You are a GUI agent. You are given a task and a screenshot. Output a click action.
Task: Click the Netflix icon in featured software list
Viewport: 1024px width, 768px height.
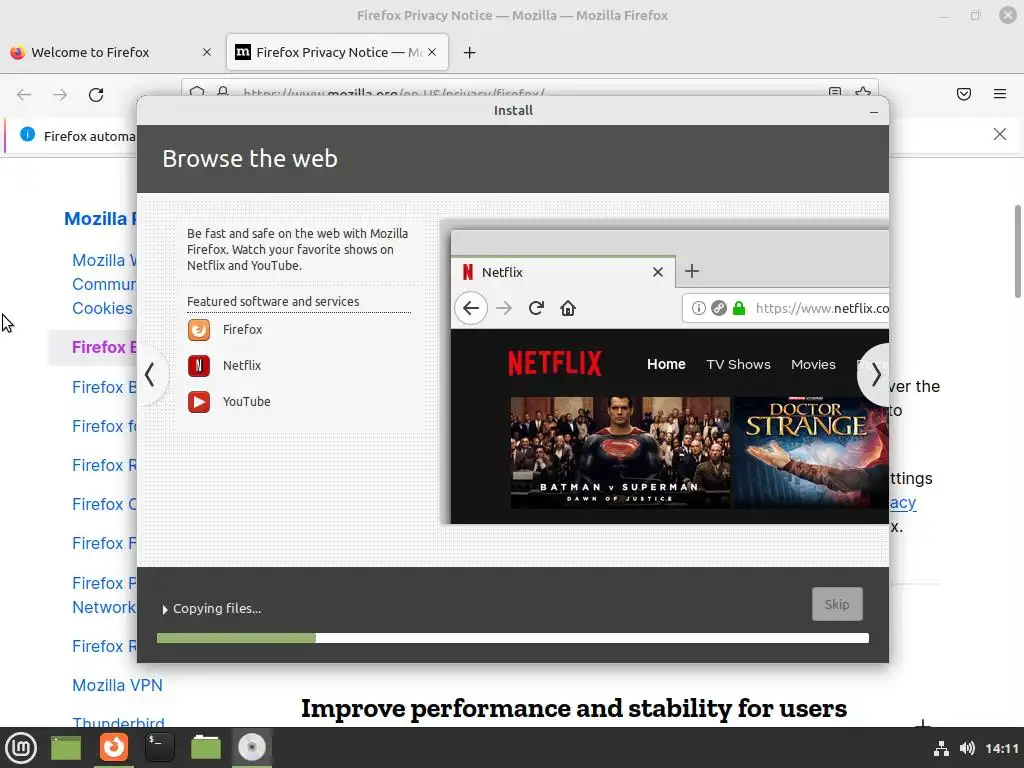click(199, 366)
